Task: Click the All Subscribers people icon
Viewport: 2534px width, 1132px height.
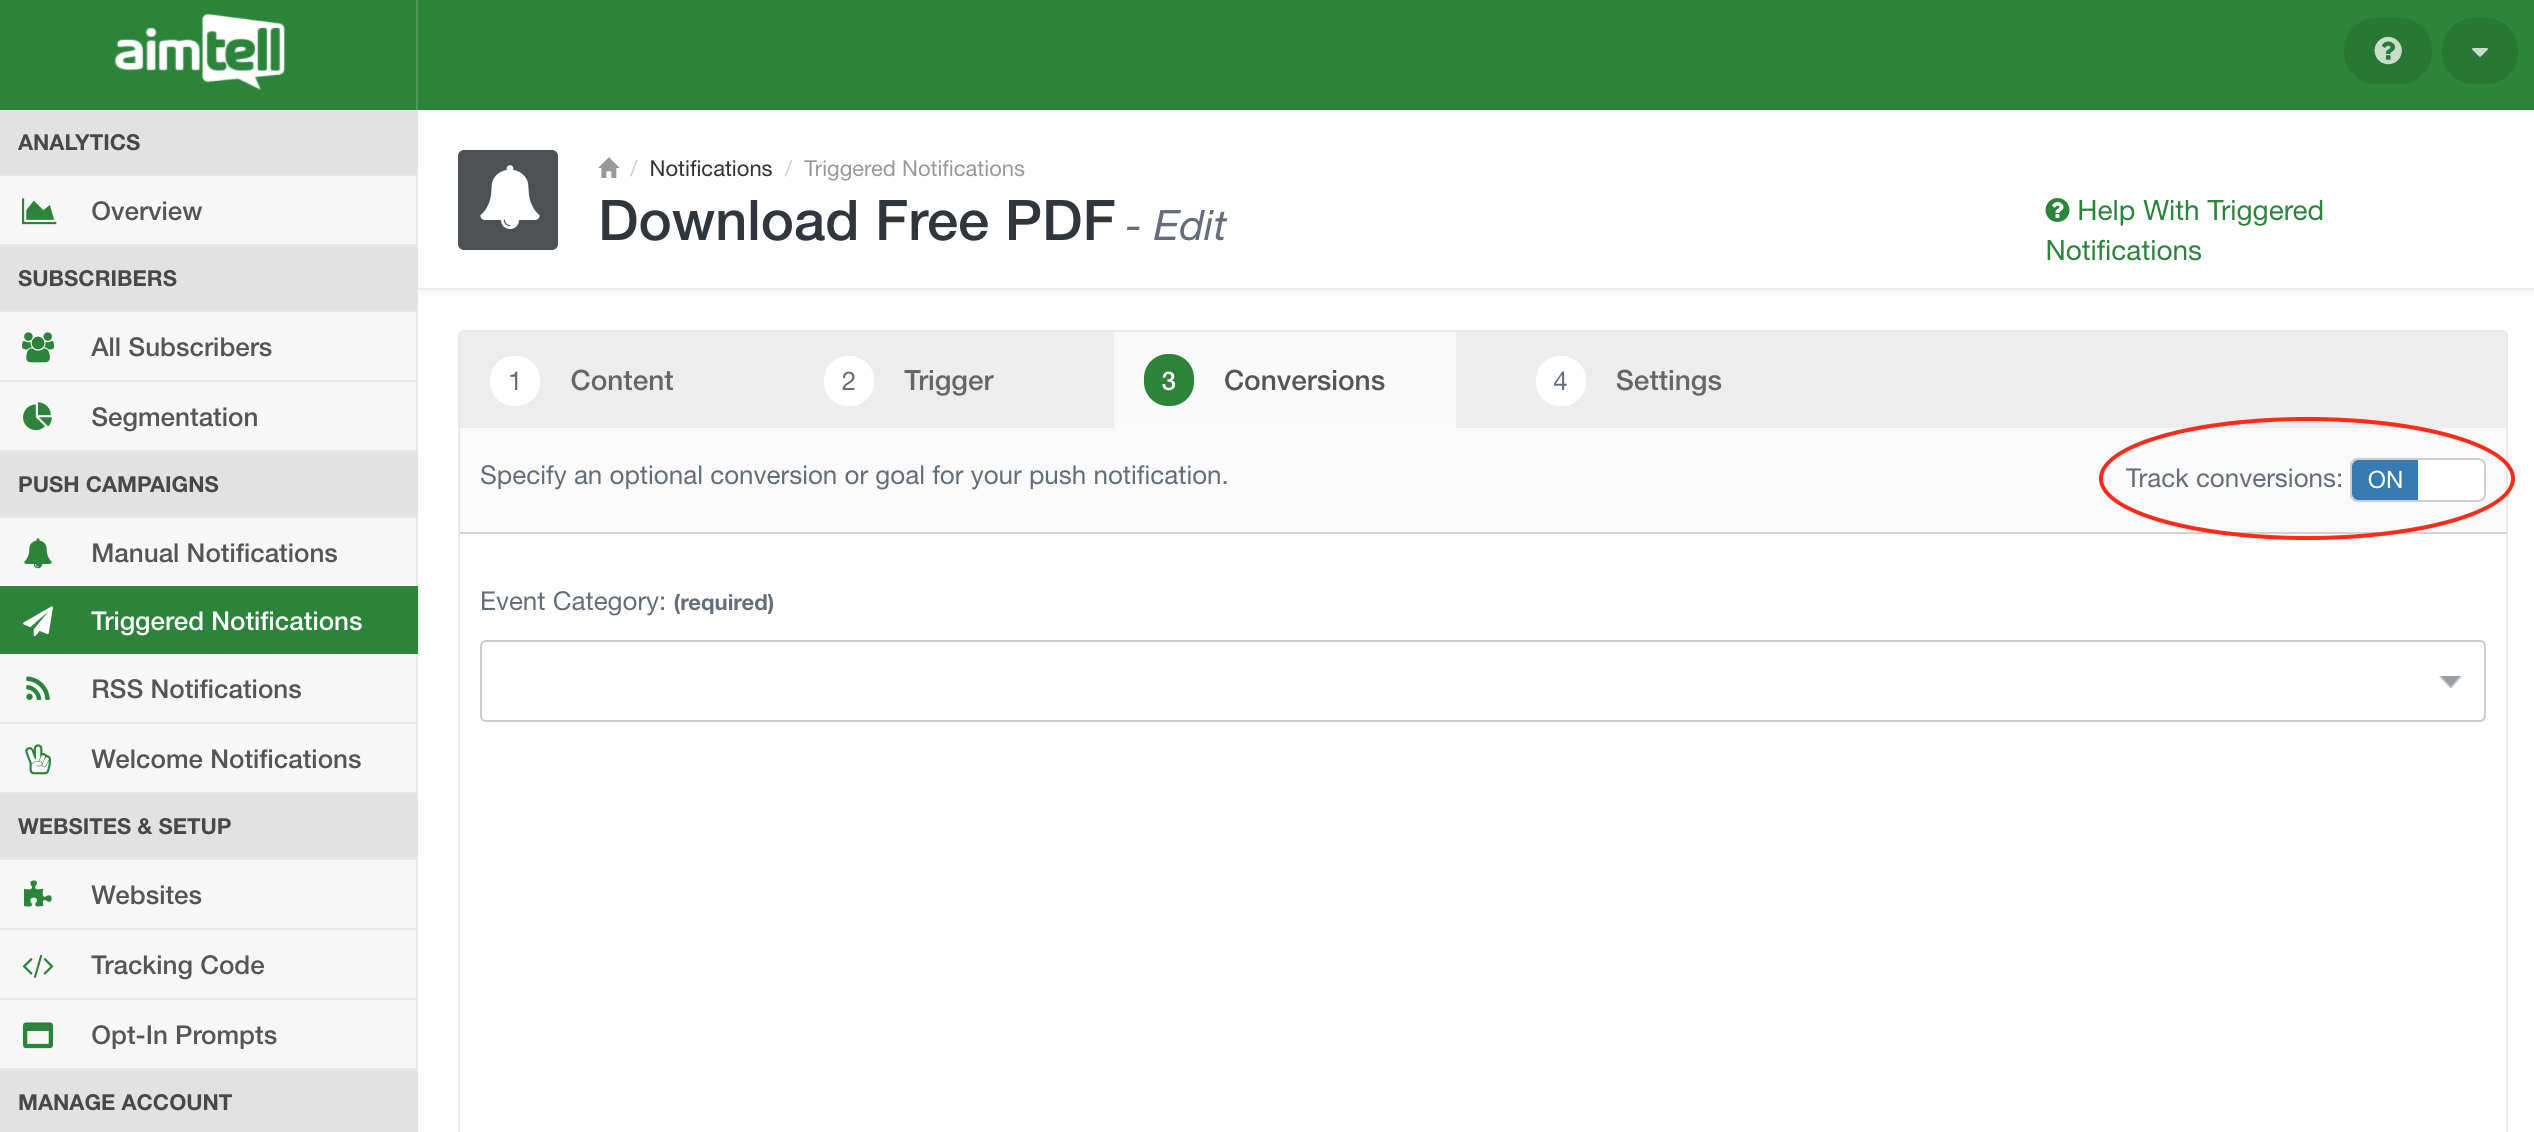Action: point(38,347)
